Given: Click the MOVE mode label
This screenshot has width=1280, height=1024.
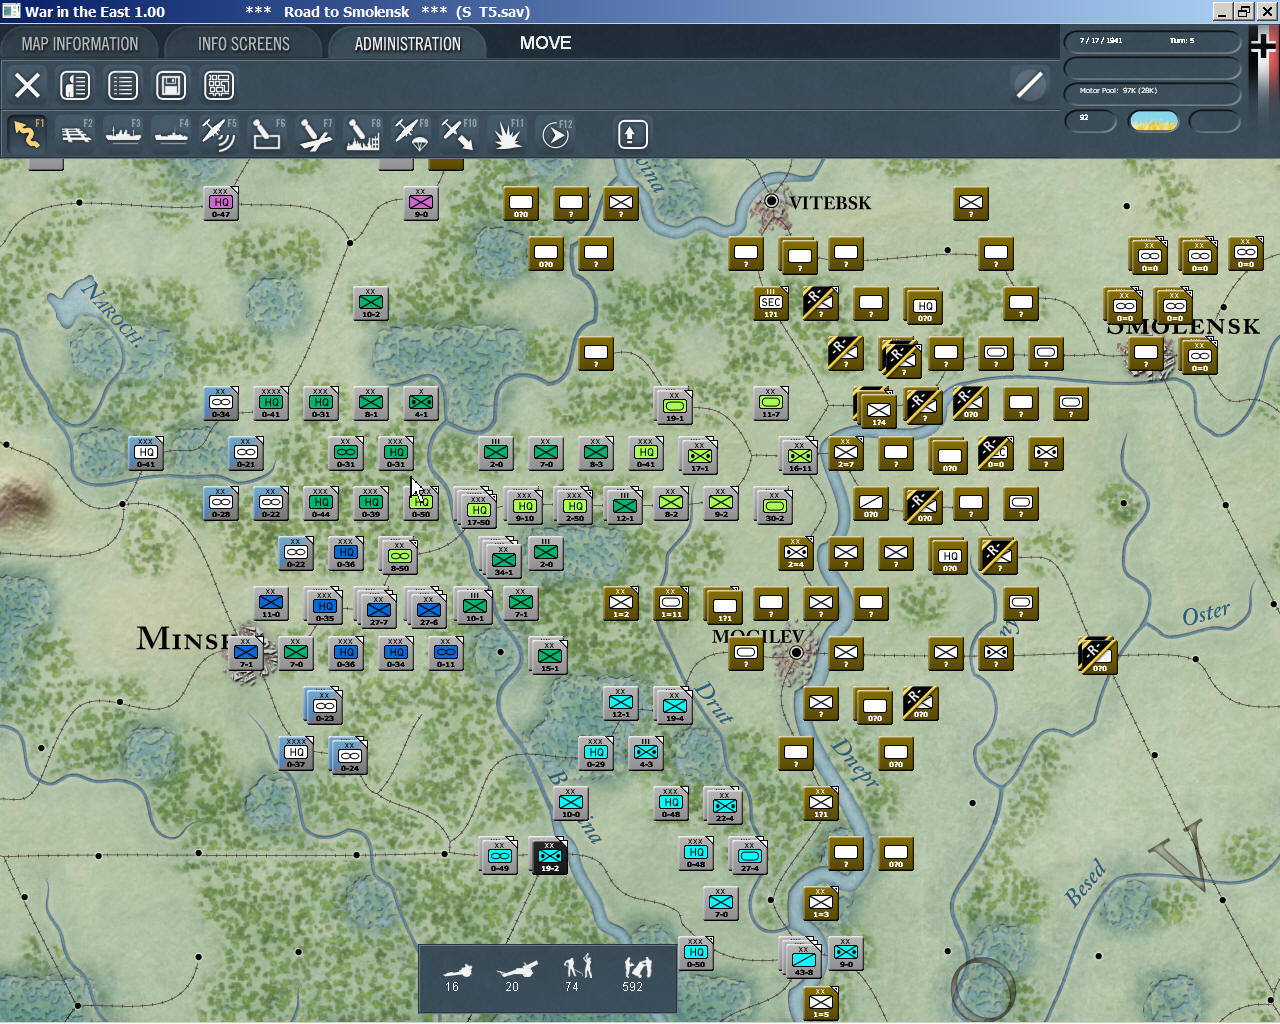Looking at the screenshot, I should [546, 43].
